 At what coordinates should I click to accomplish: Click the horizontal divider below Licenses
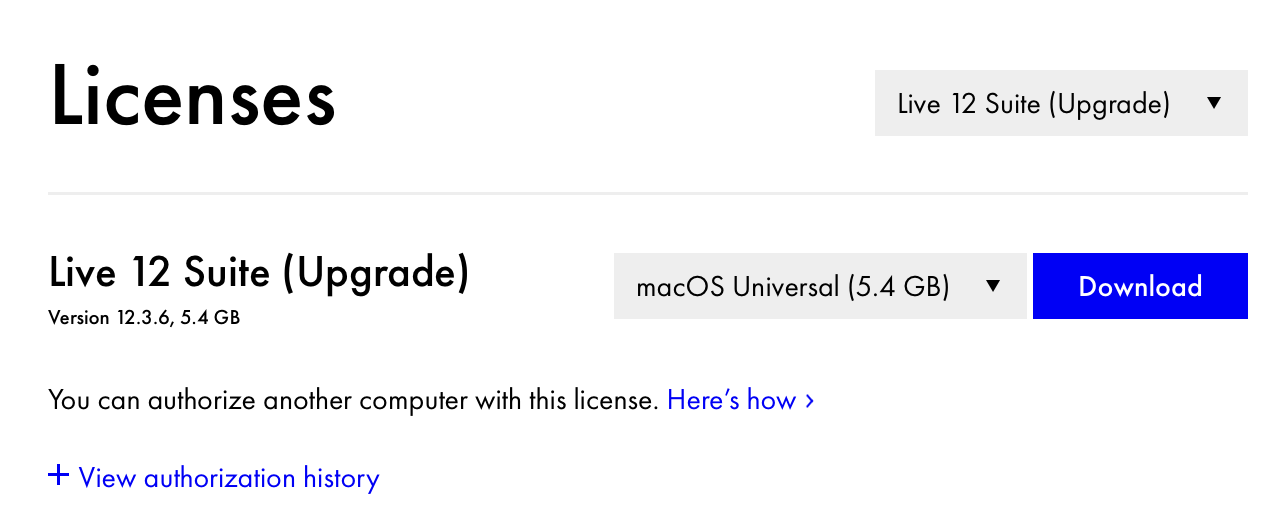(647, 192)
